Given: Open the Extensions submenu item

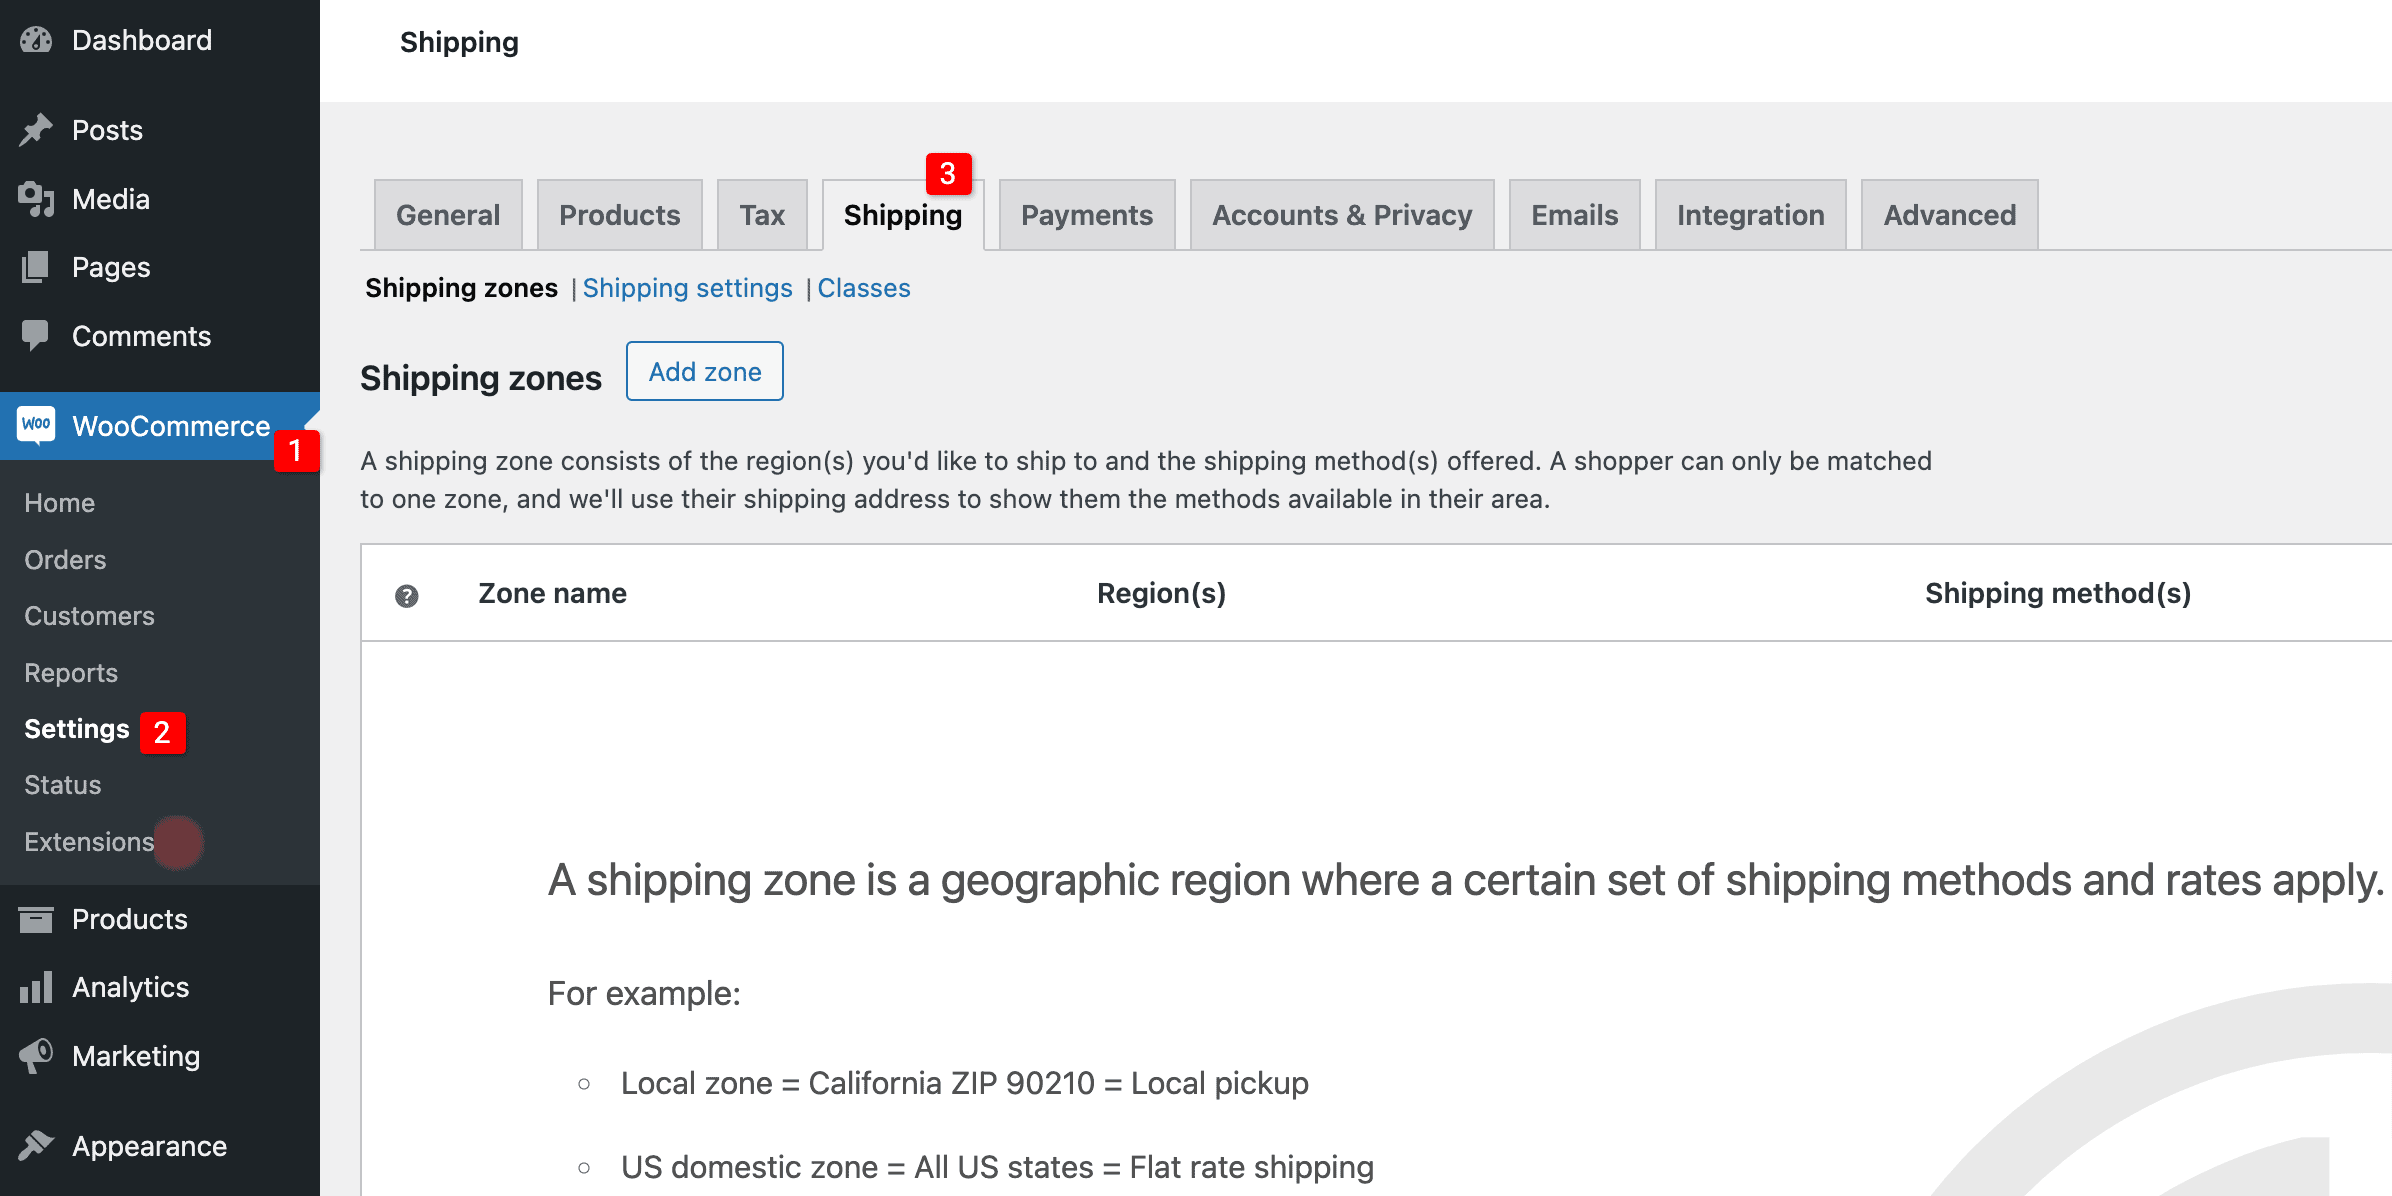Looking at the screenshot, I should [89, 842].
